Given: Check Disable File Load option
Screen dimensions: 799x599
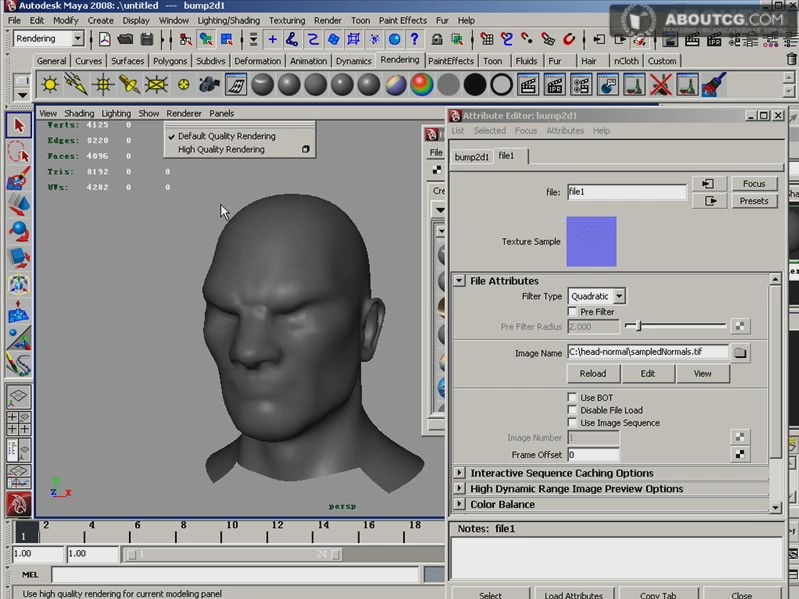Looking at the screenshot, I should 572,410.
